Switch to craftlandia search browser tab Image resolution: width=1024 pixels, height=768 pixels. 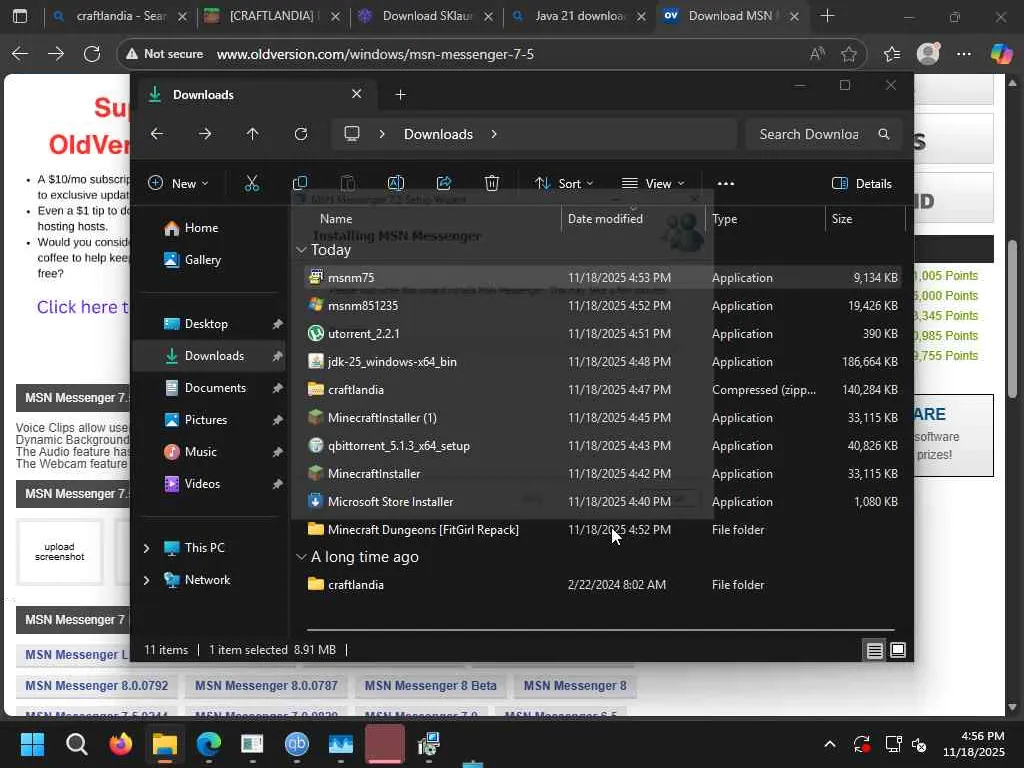click(x=121, y=16)
